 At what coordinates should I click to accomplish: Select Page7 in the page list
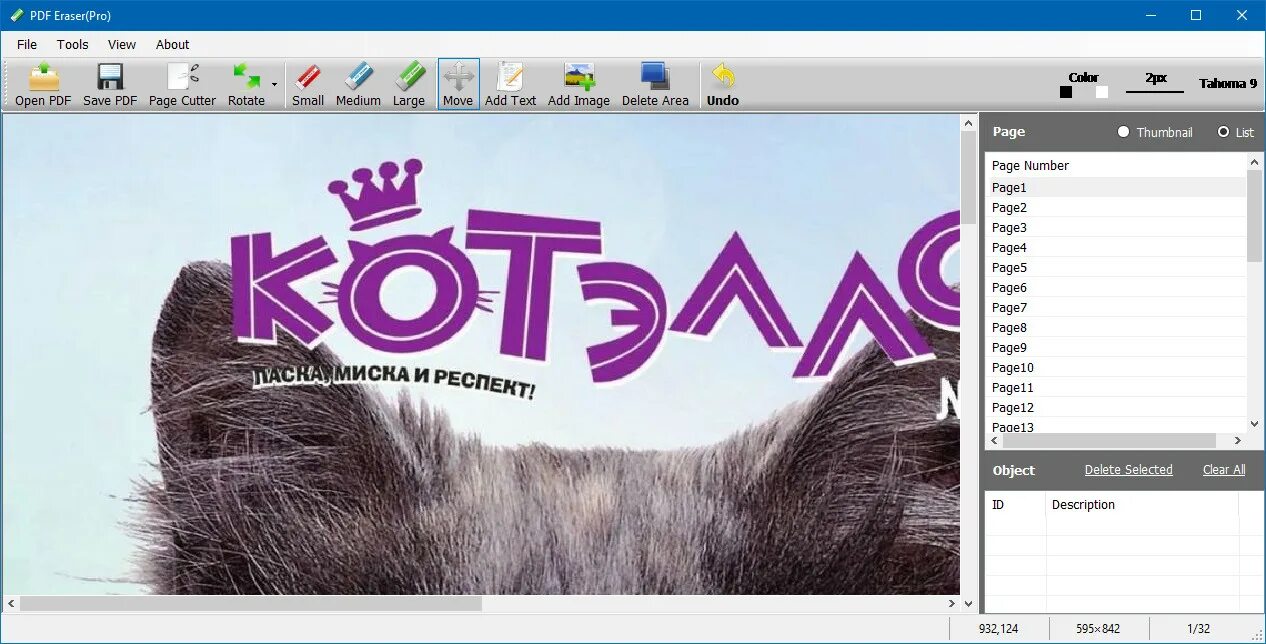coord(1116,307)
